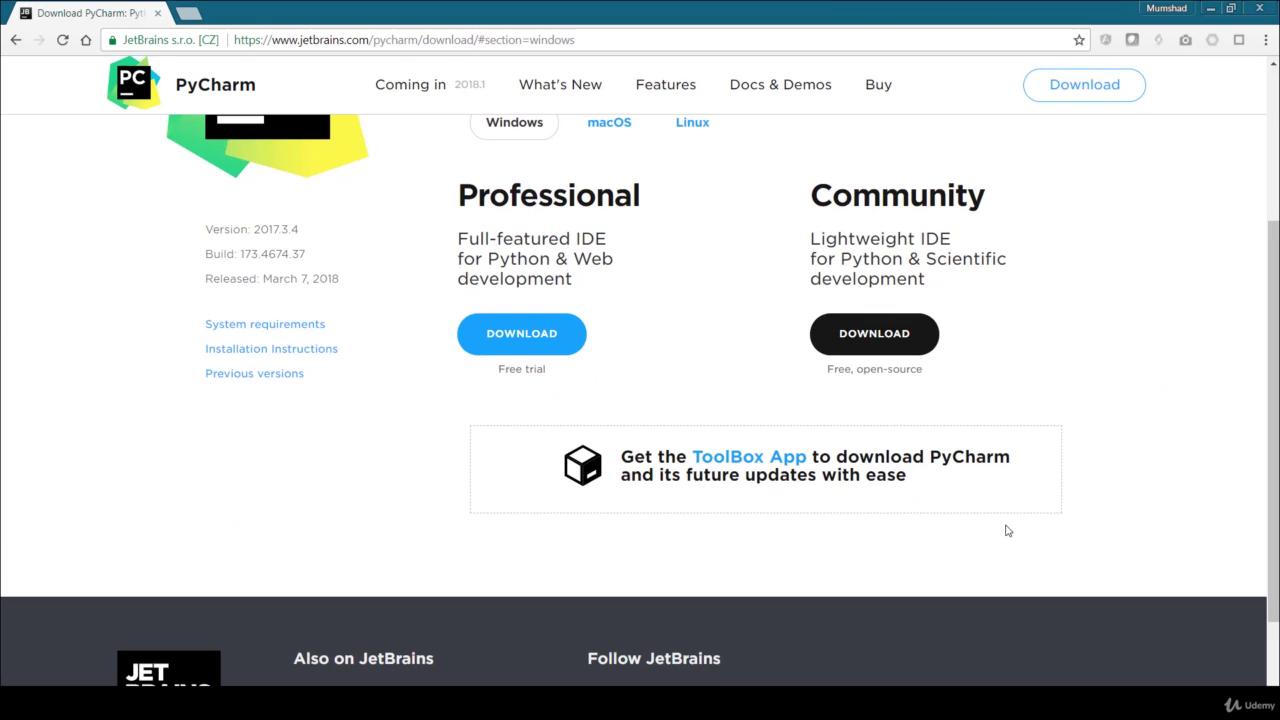Click the Mumshad profile button

pos(1166,8)
